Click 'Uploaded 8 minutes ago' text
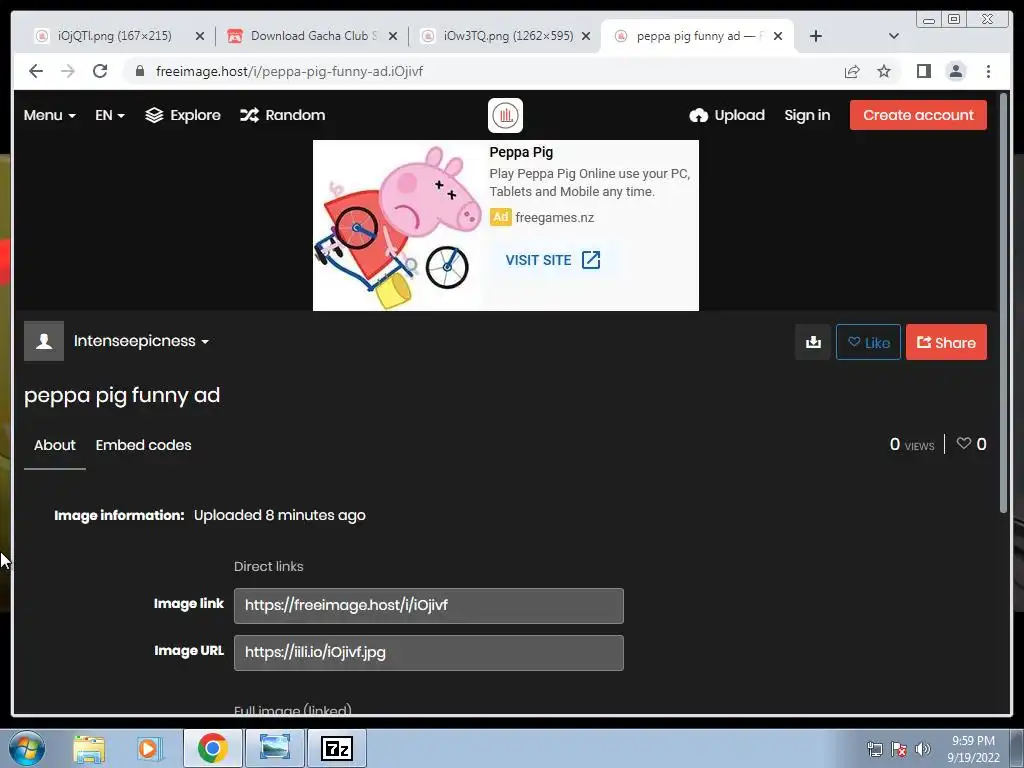 [x=280, y=515]
